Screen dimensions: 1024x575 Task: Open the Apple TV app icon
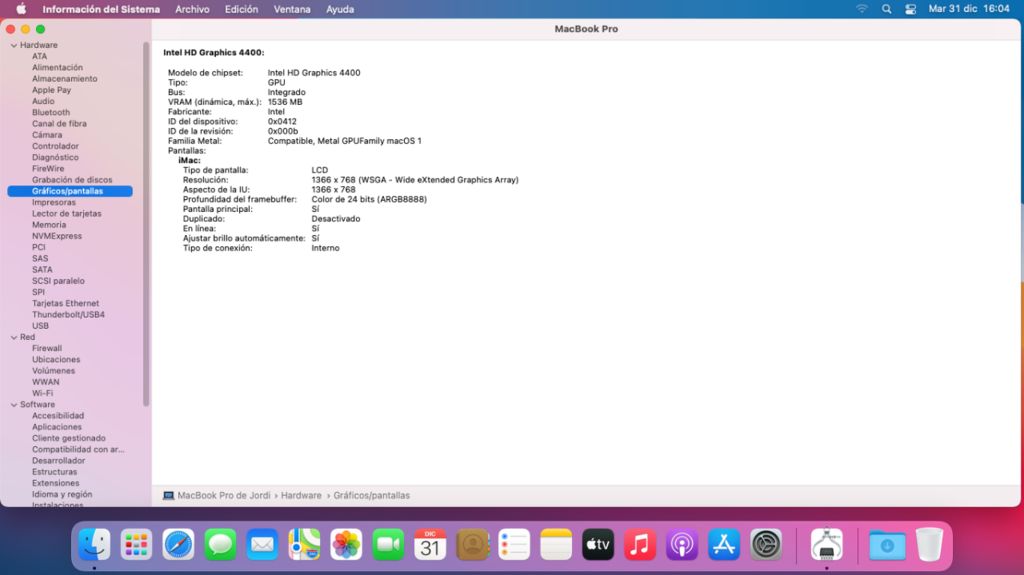pyautogui.click(x=598, y=545)
